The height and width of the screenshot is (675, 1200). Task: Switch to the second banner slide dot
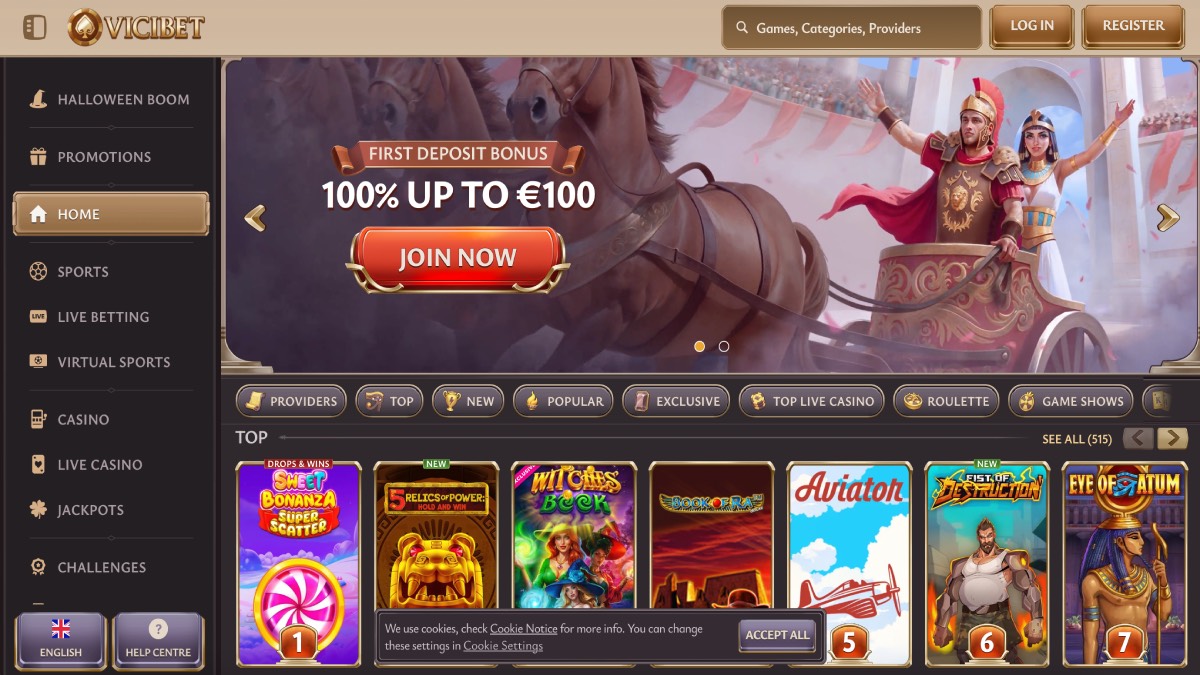[x=724, y=347]
